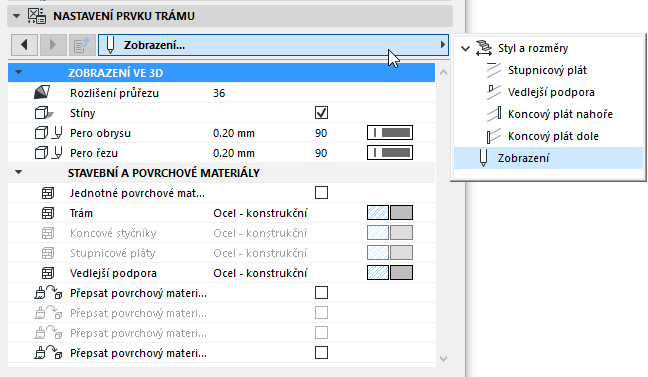Click the last Přepsat povrchový materi... icon
648x377 pixels.
[x=48, y=353]
